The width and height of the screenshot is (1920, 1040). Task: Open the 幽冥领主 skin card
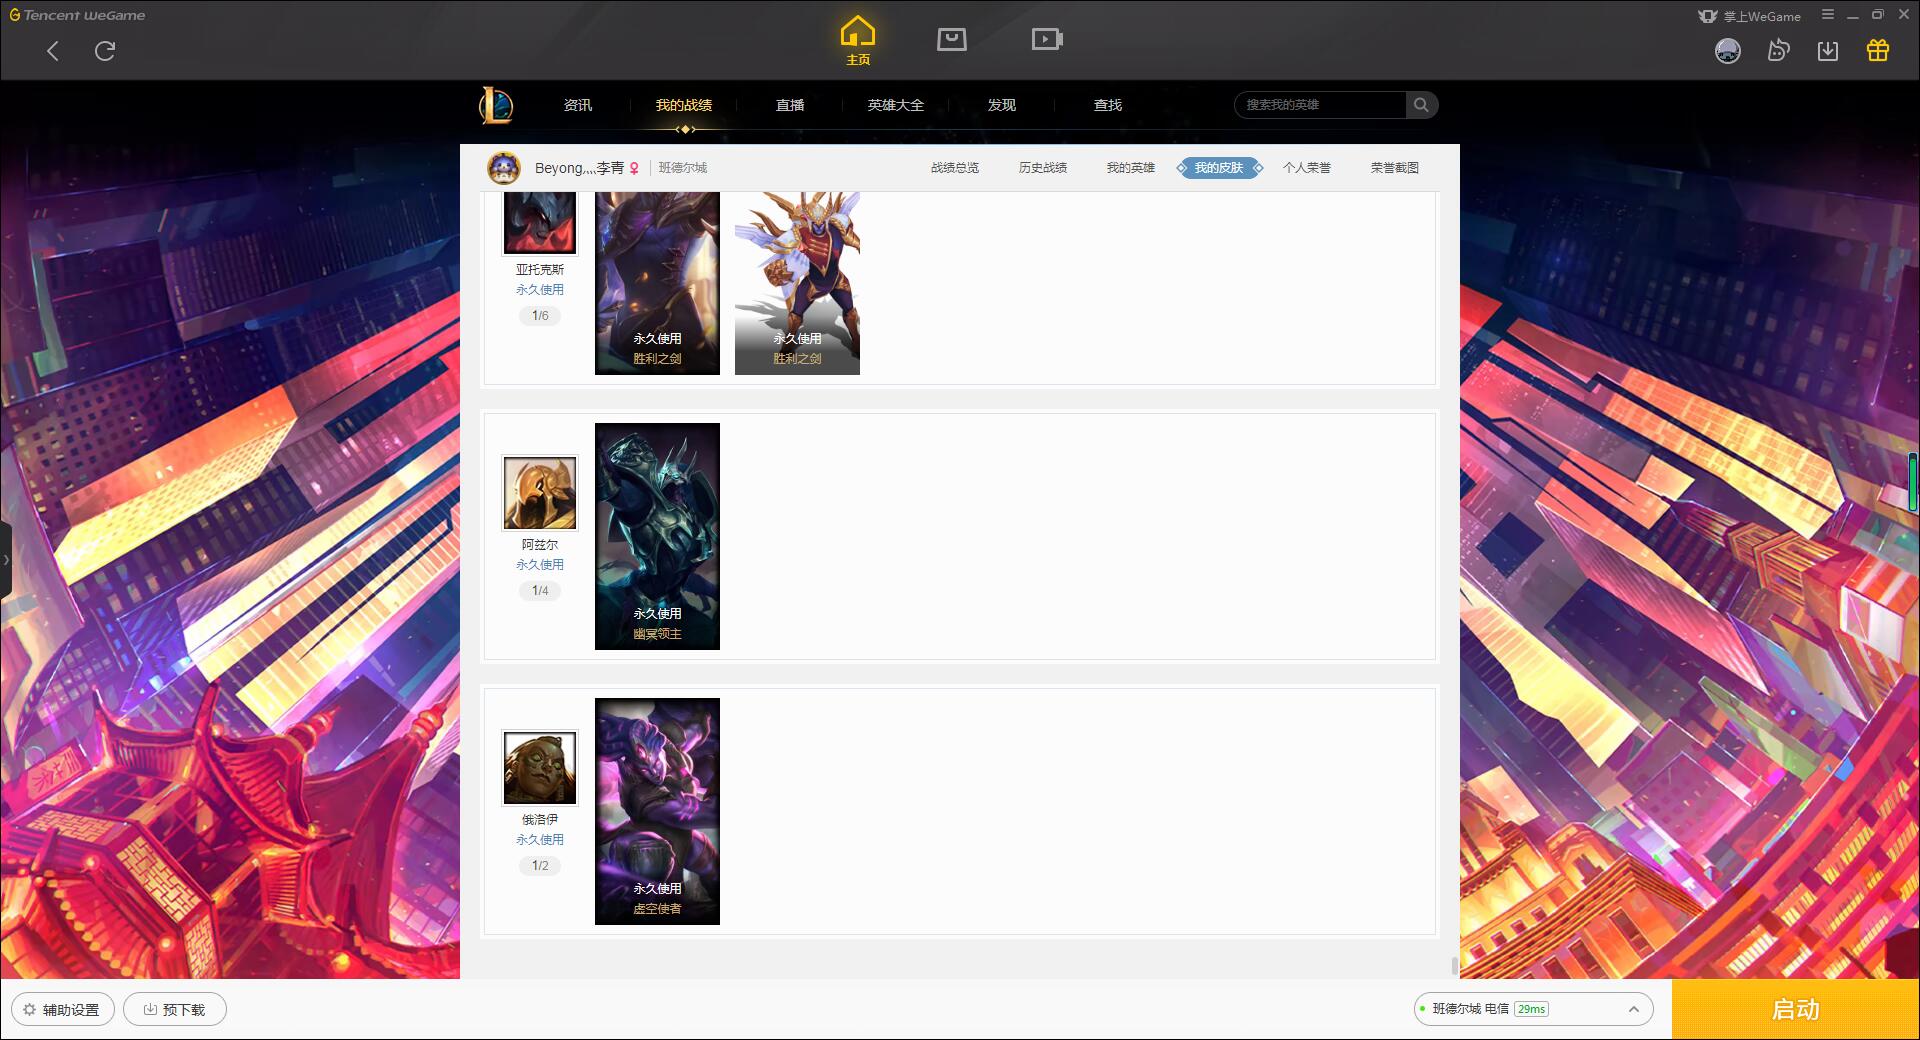click(657, 536)
